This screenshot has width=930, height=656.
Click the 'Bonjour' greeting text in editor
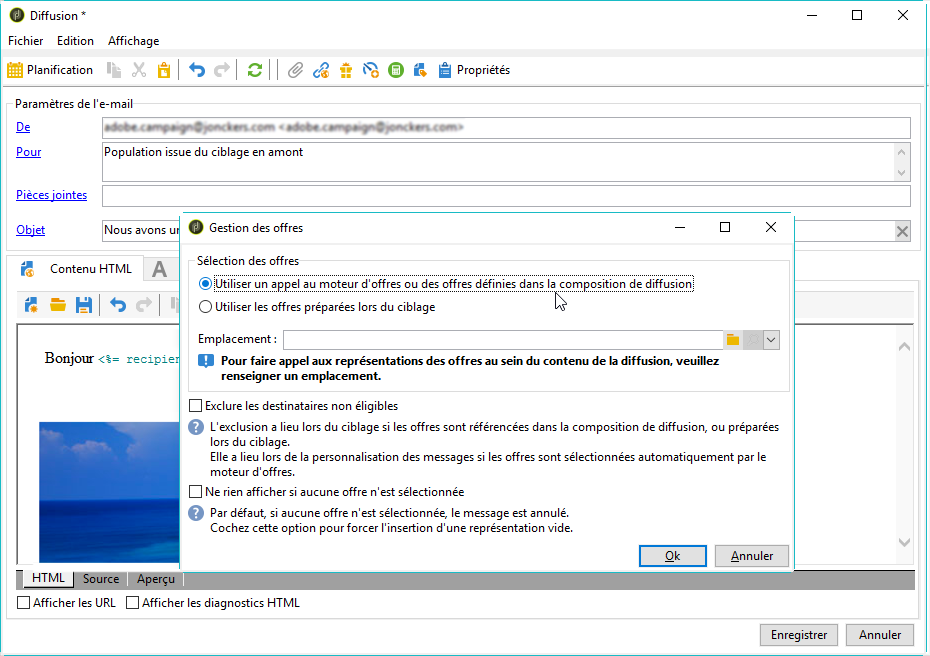click(x=69, y=358)
